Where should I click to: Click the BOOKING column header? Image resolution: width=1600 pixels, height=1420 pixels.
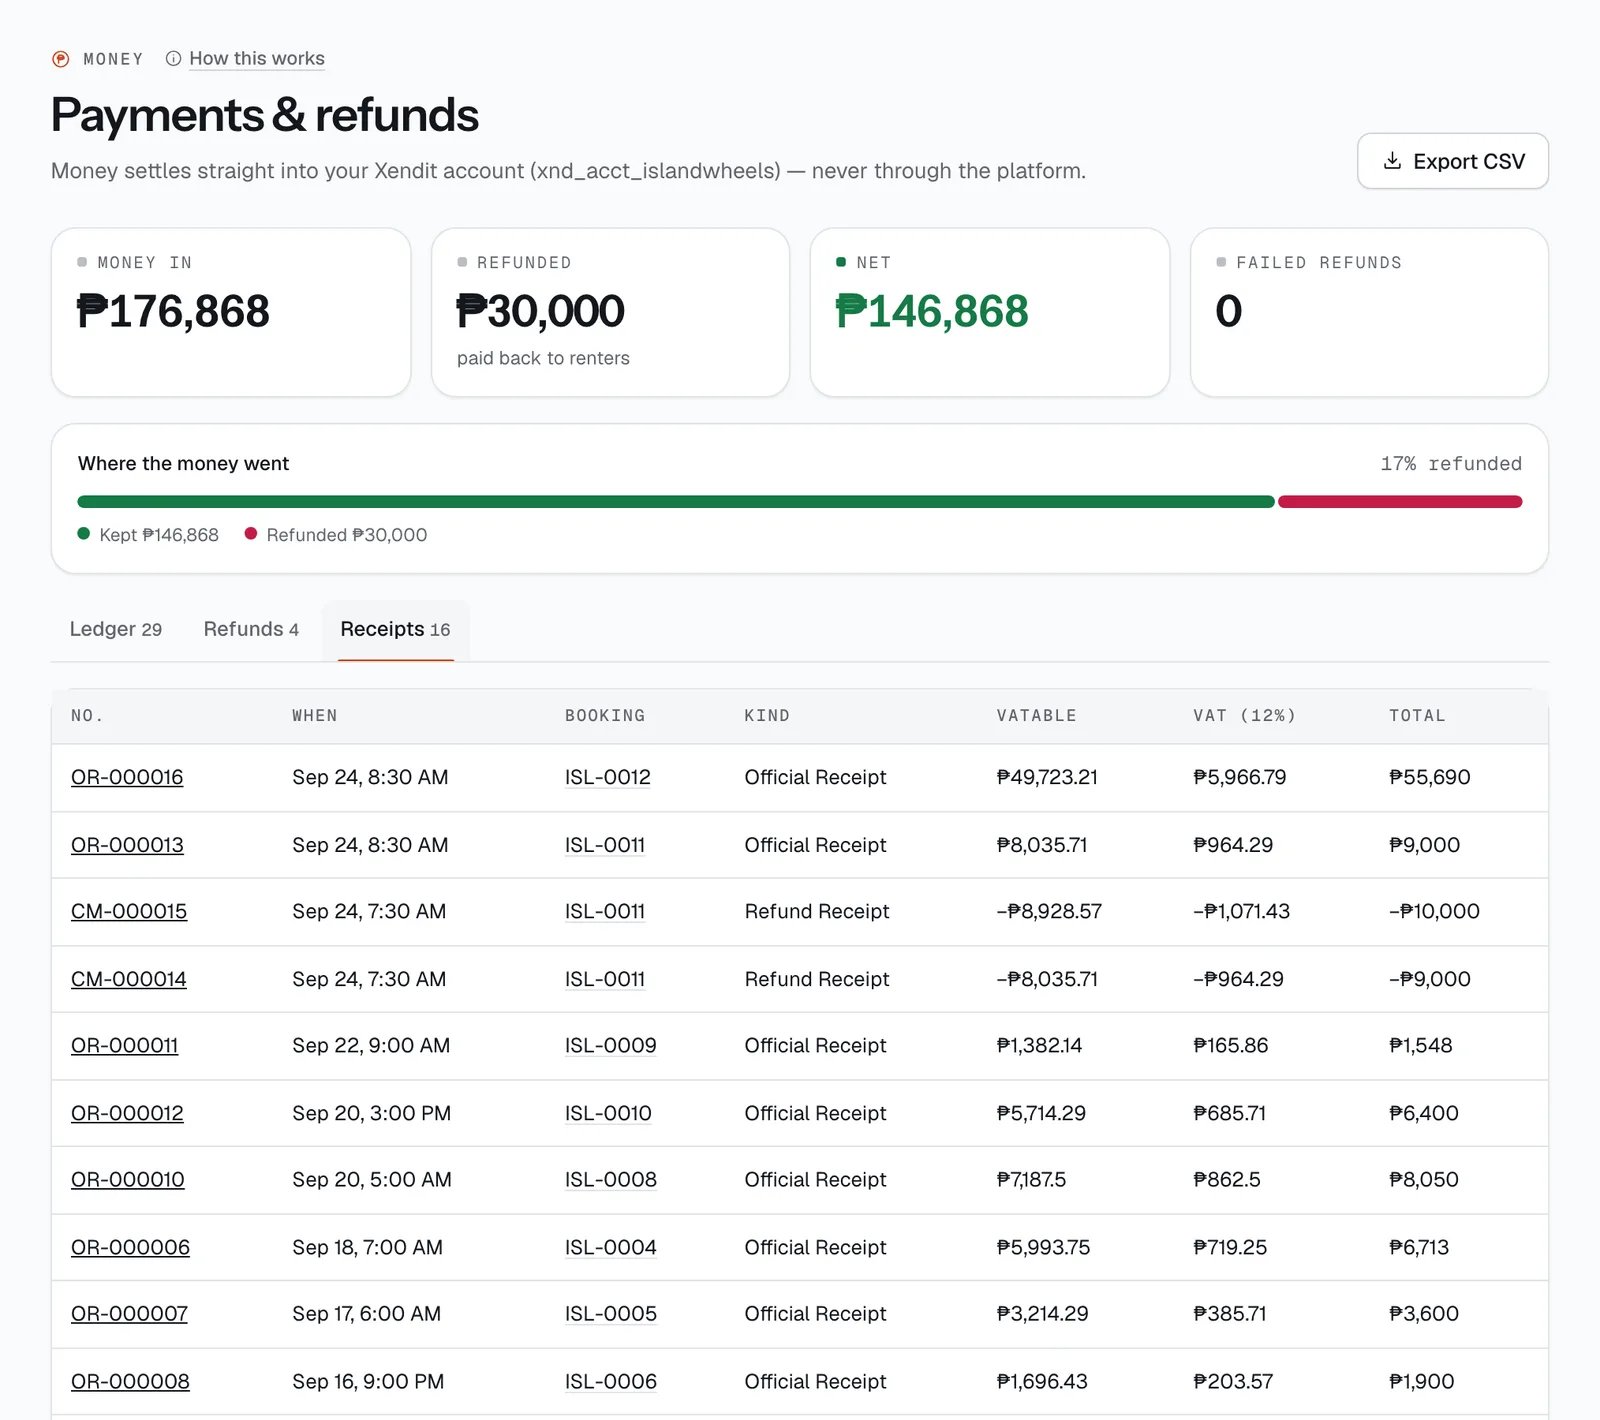pos(605,716)
